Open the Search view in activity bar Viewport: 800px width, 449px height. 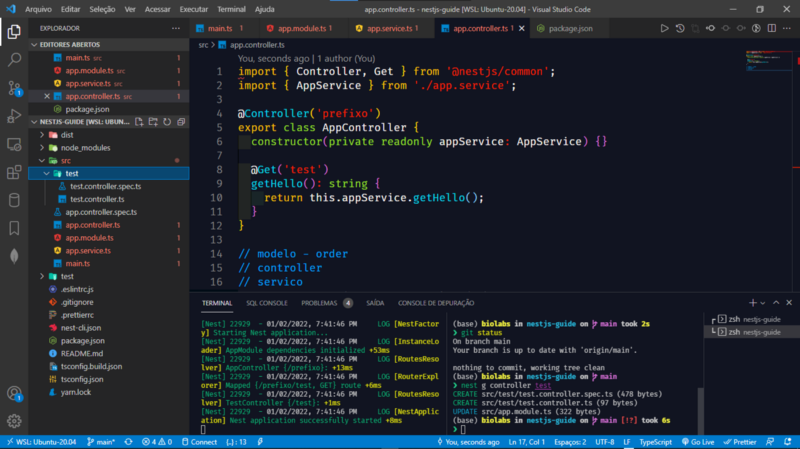[x=14, y=60]
